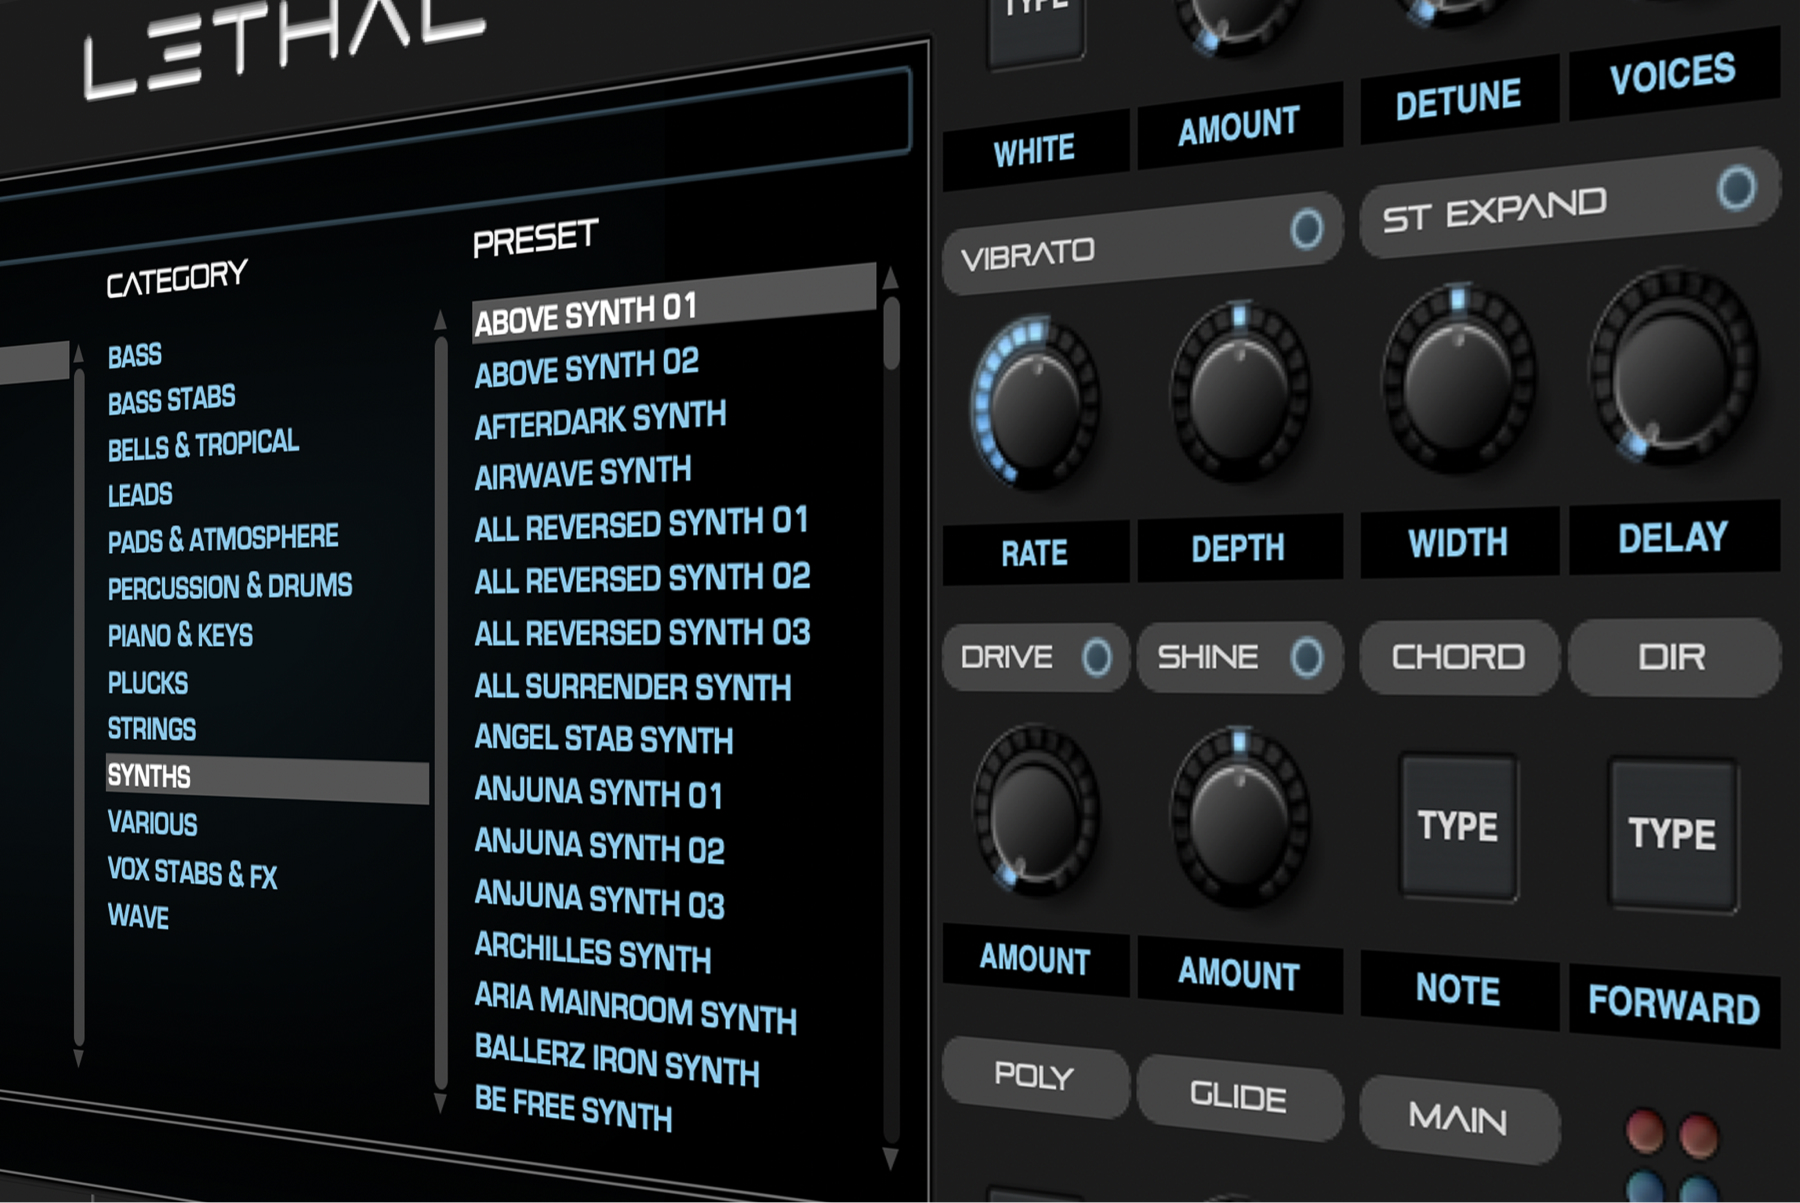This screenshot has height=1203, width=1800.
Task: Toggle the Shine effect on
Action: (1306, 657)
